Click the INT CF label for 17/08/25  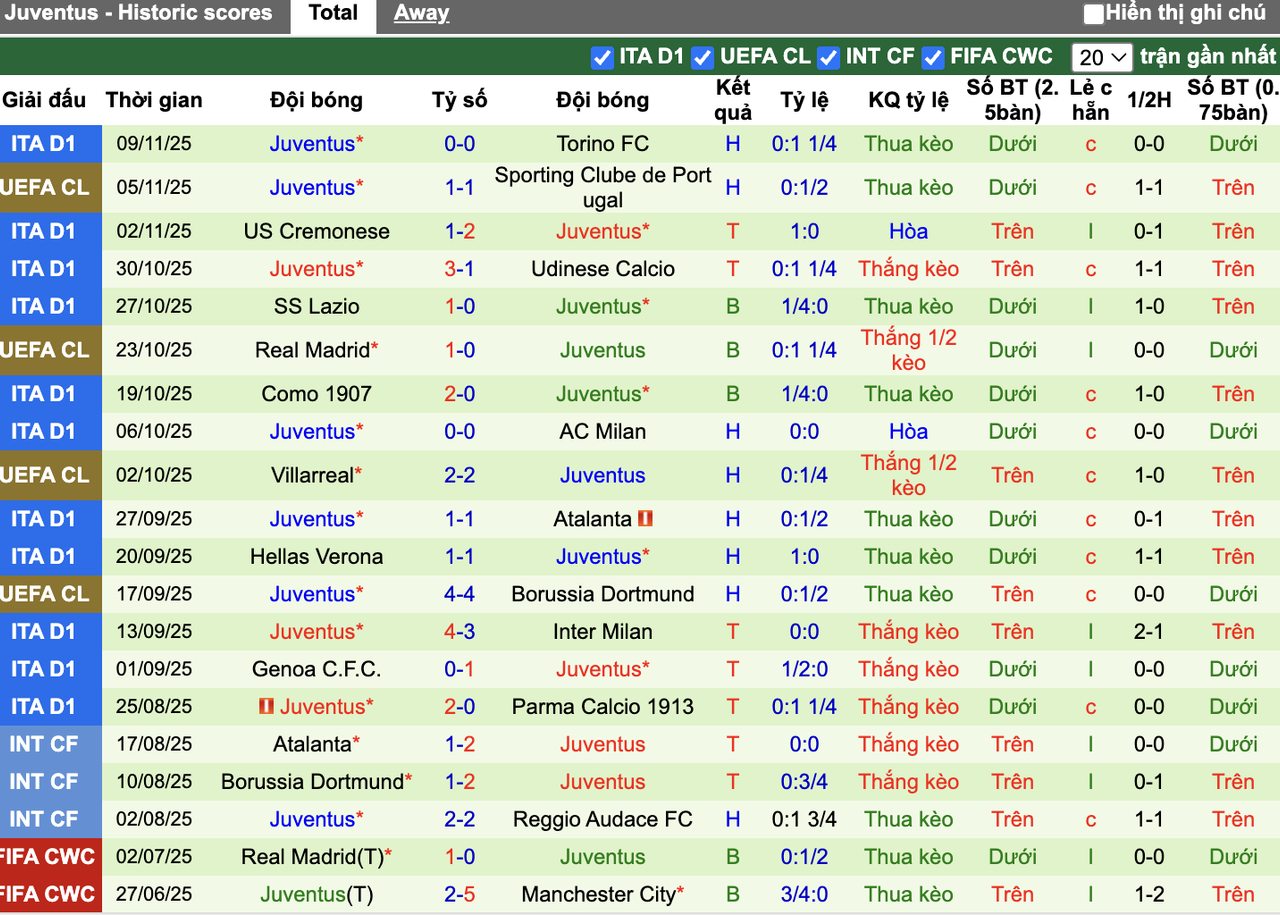(x=44, y=745)
